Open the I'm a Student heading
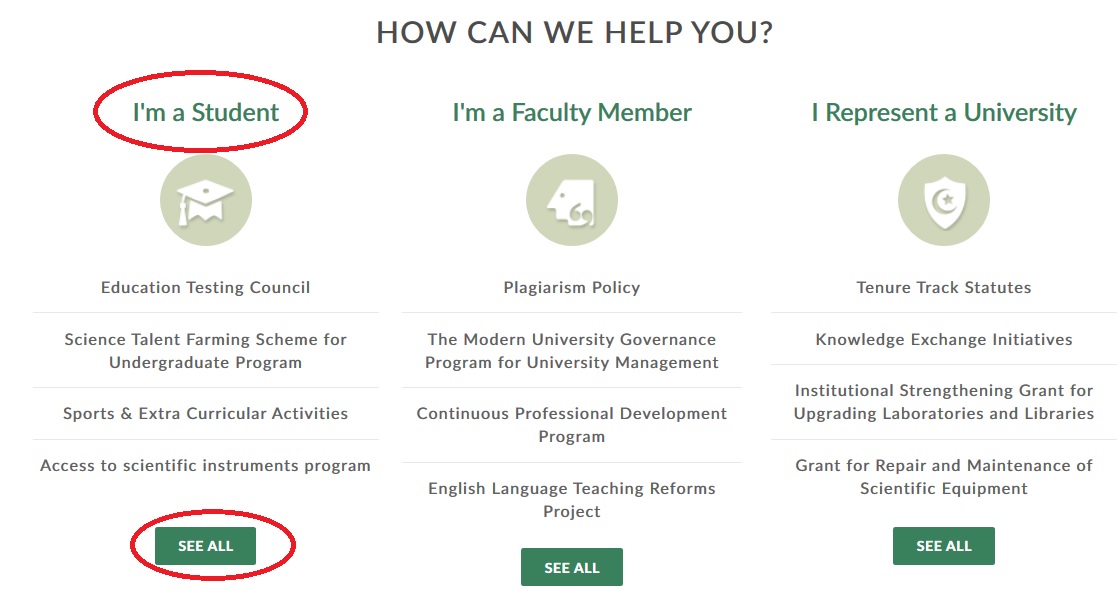 tap(205, 112)
